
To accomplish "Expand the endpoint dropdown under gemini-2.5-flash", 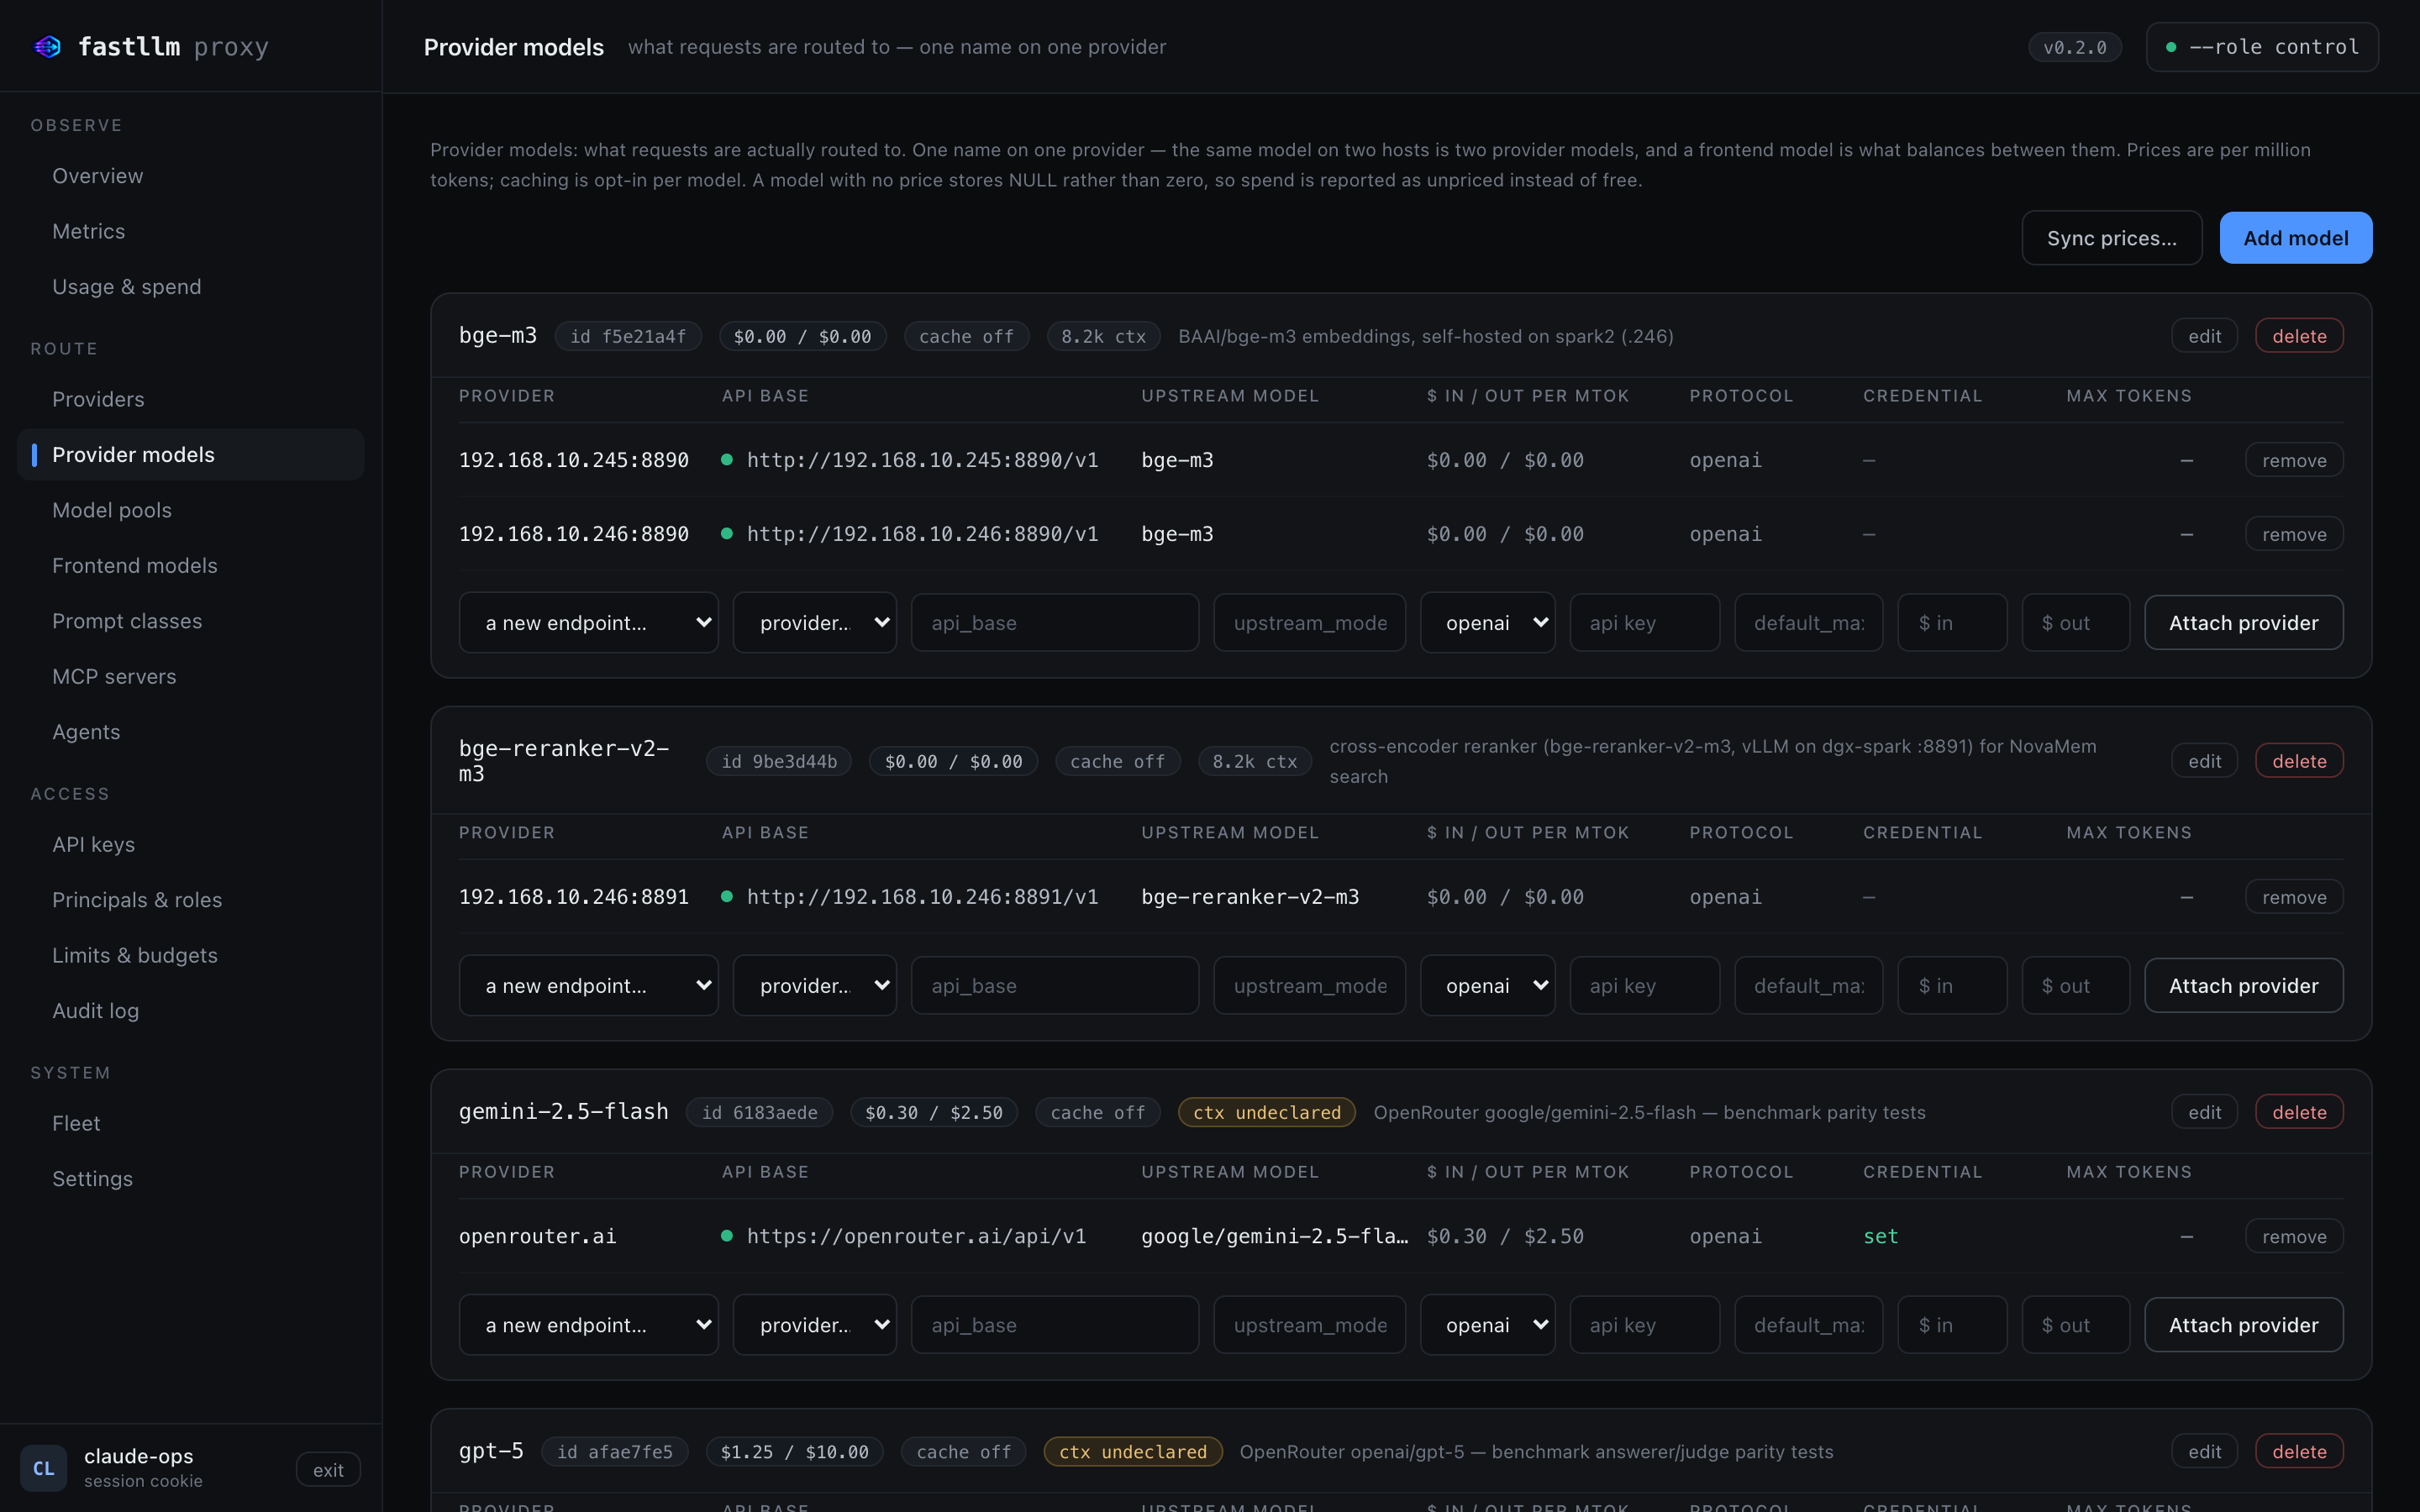I will (x=588, y=1325).
